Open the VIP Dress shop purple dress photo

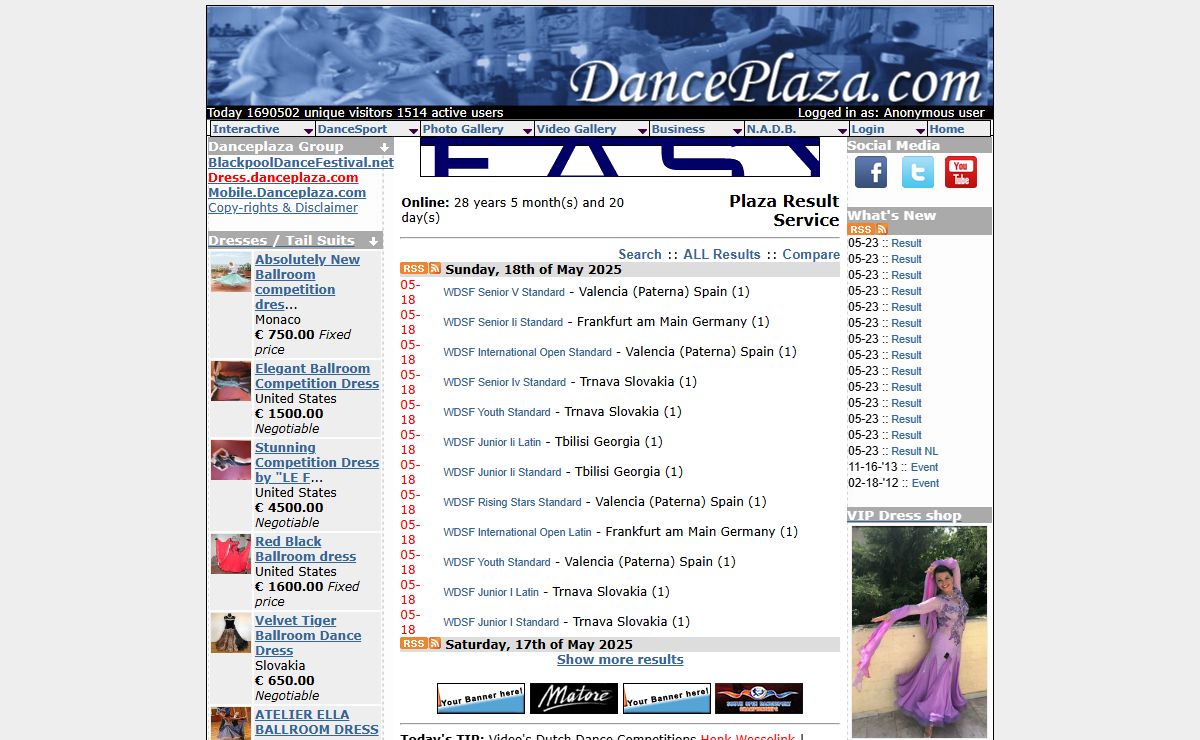pos(919,632)
